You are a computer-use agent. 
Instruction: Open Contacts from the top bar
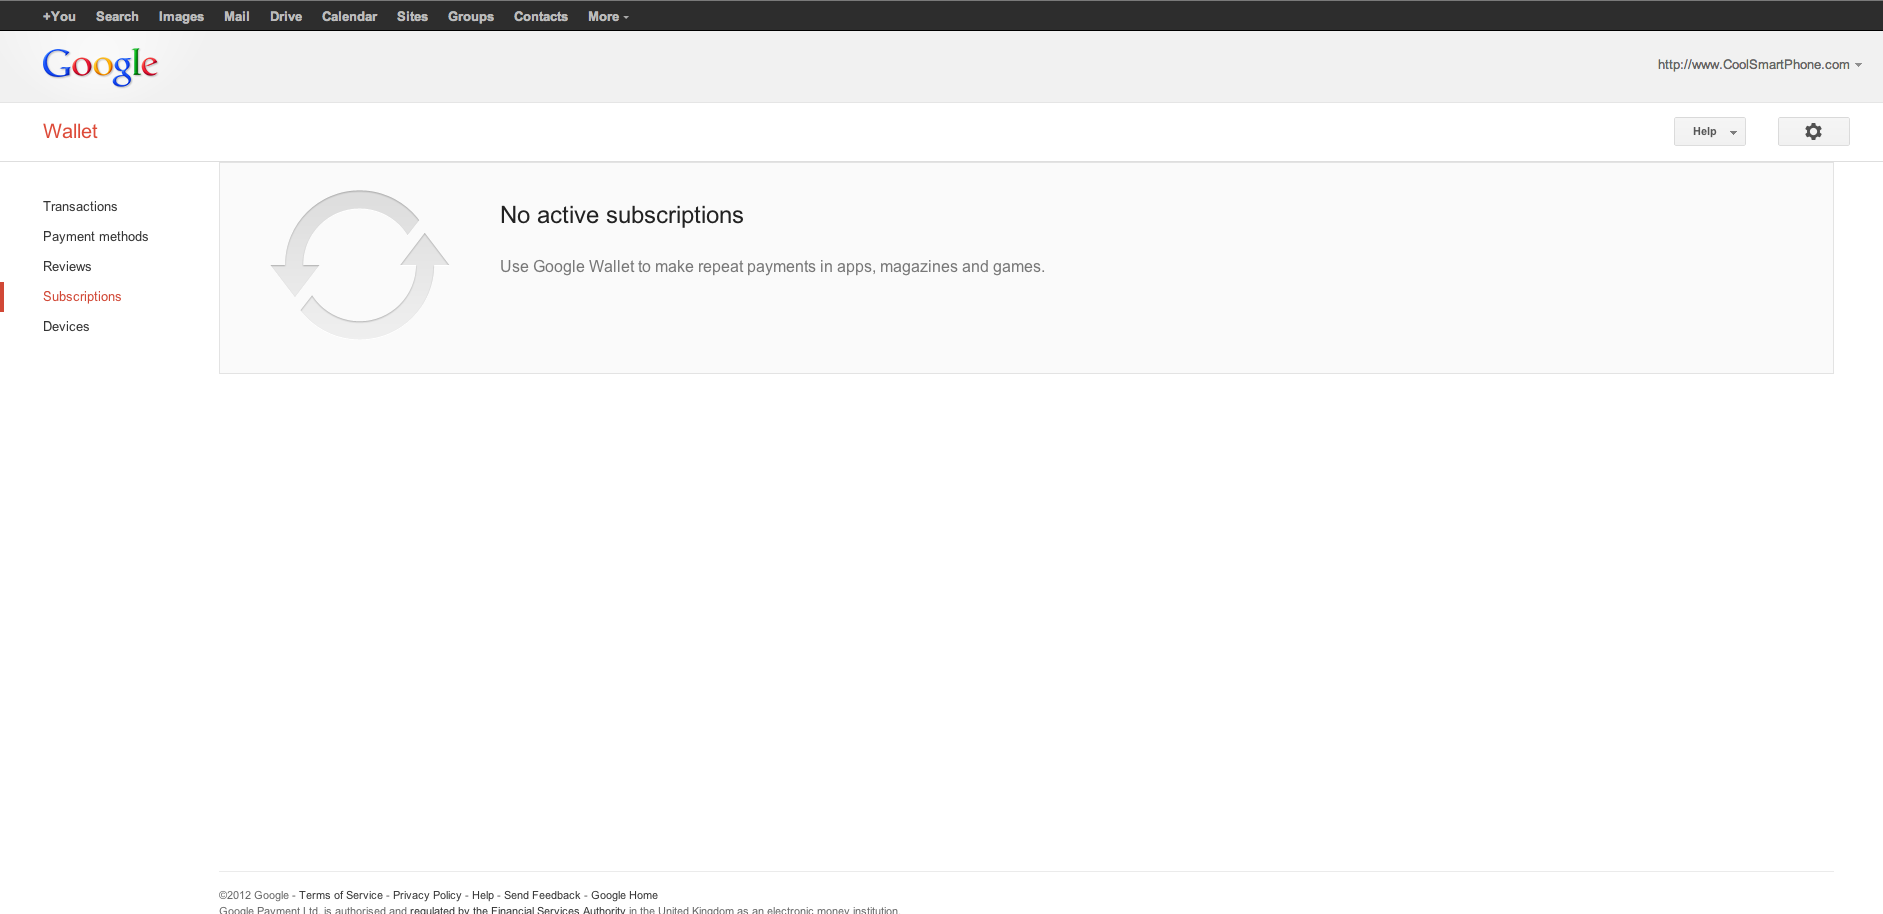[x=541, y=16]
